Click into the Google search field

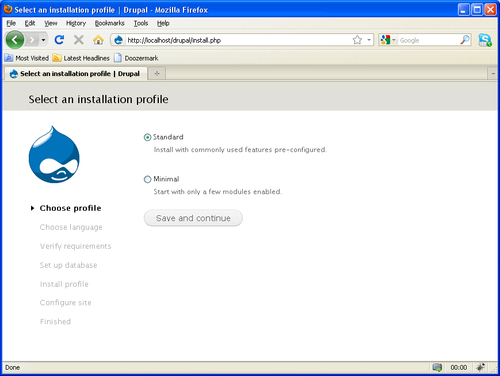tap(428, 40)
